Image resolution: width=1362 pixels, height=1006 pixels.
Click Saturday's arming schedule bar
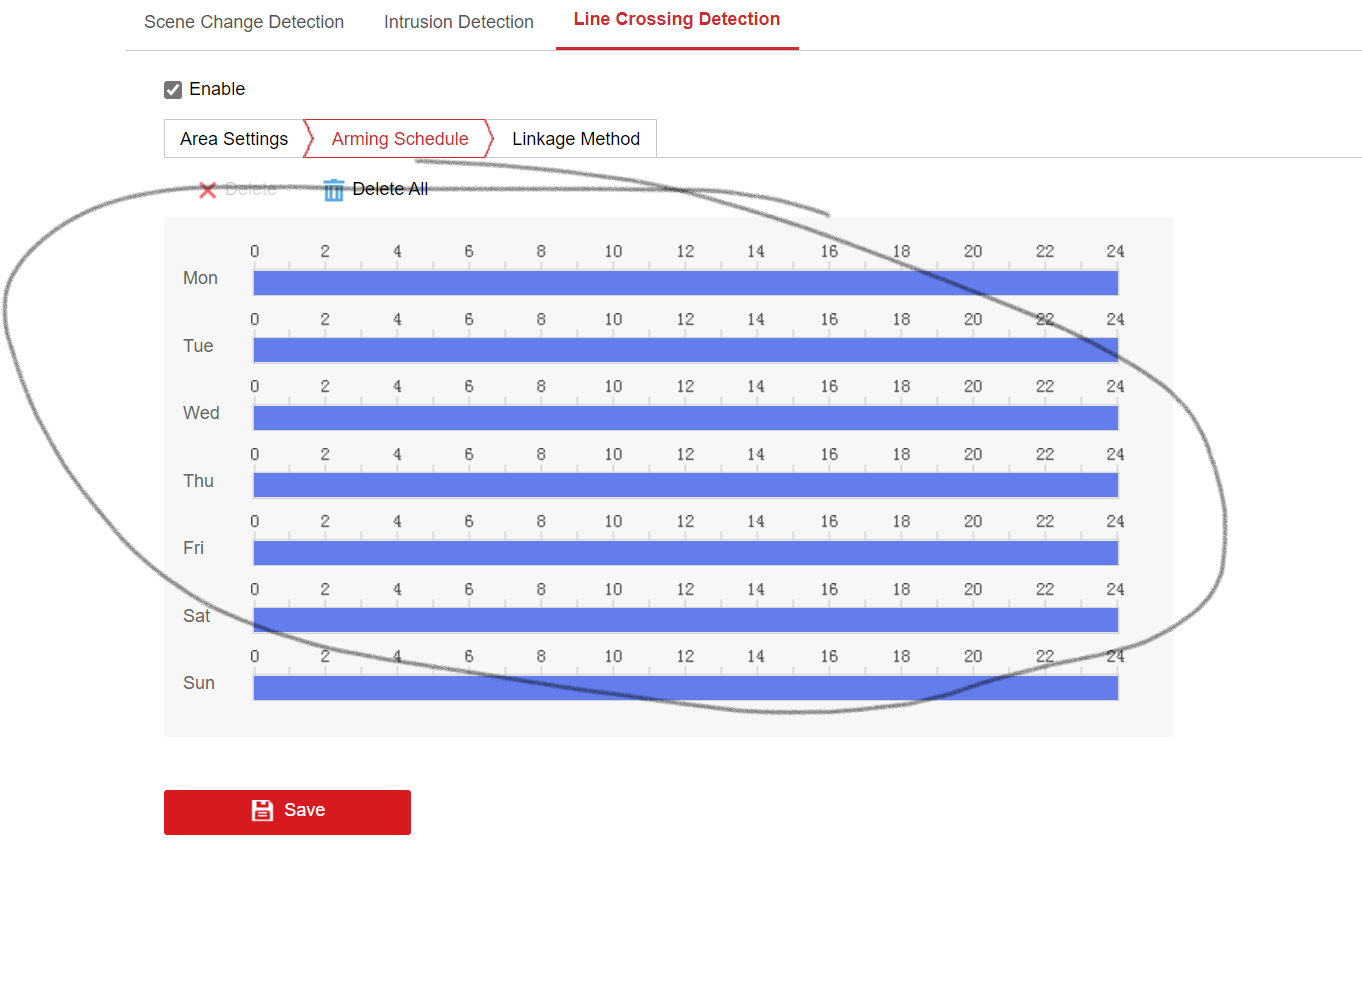685,620
